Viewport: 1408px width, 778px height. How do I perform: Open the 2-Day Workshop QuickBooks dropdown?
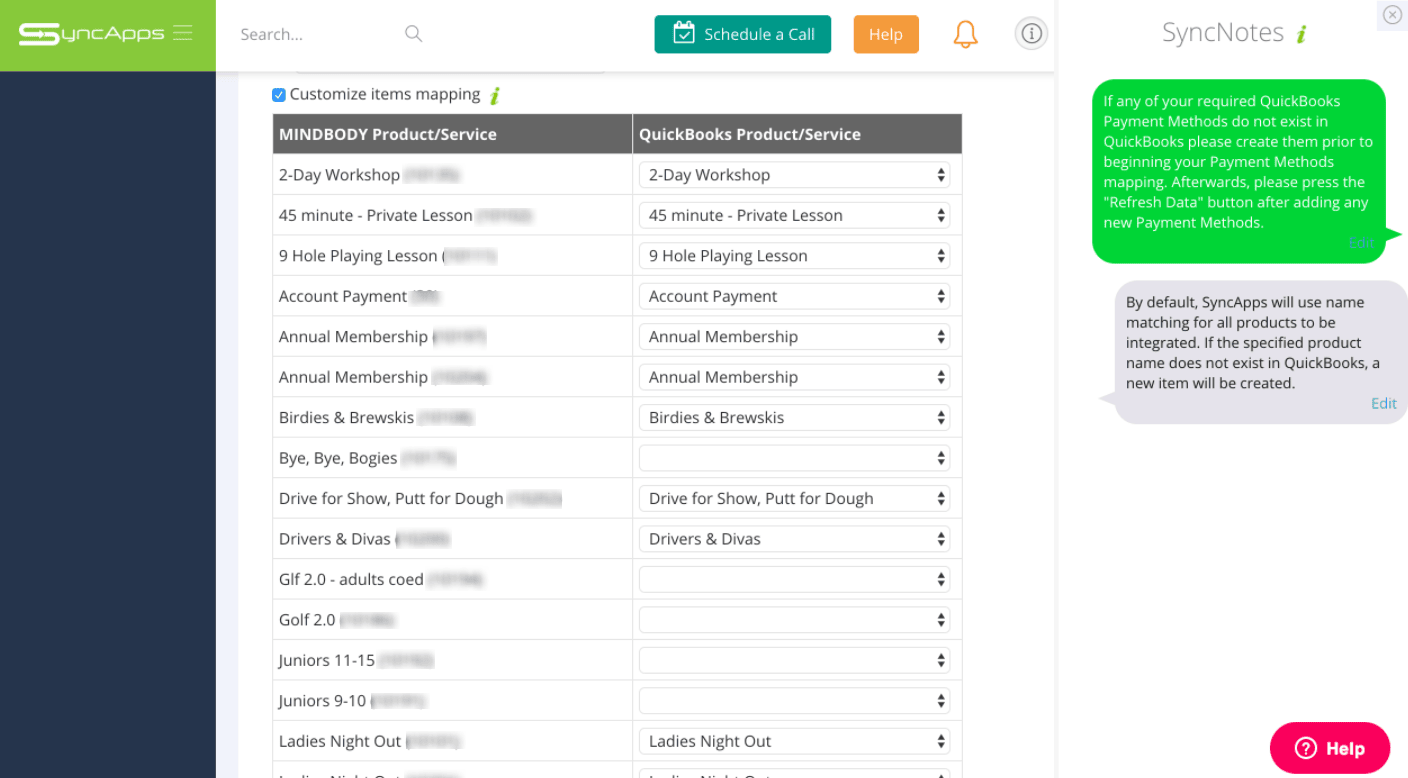tap(795, 175)
